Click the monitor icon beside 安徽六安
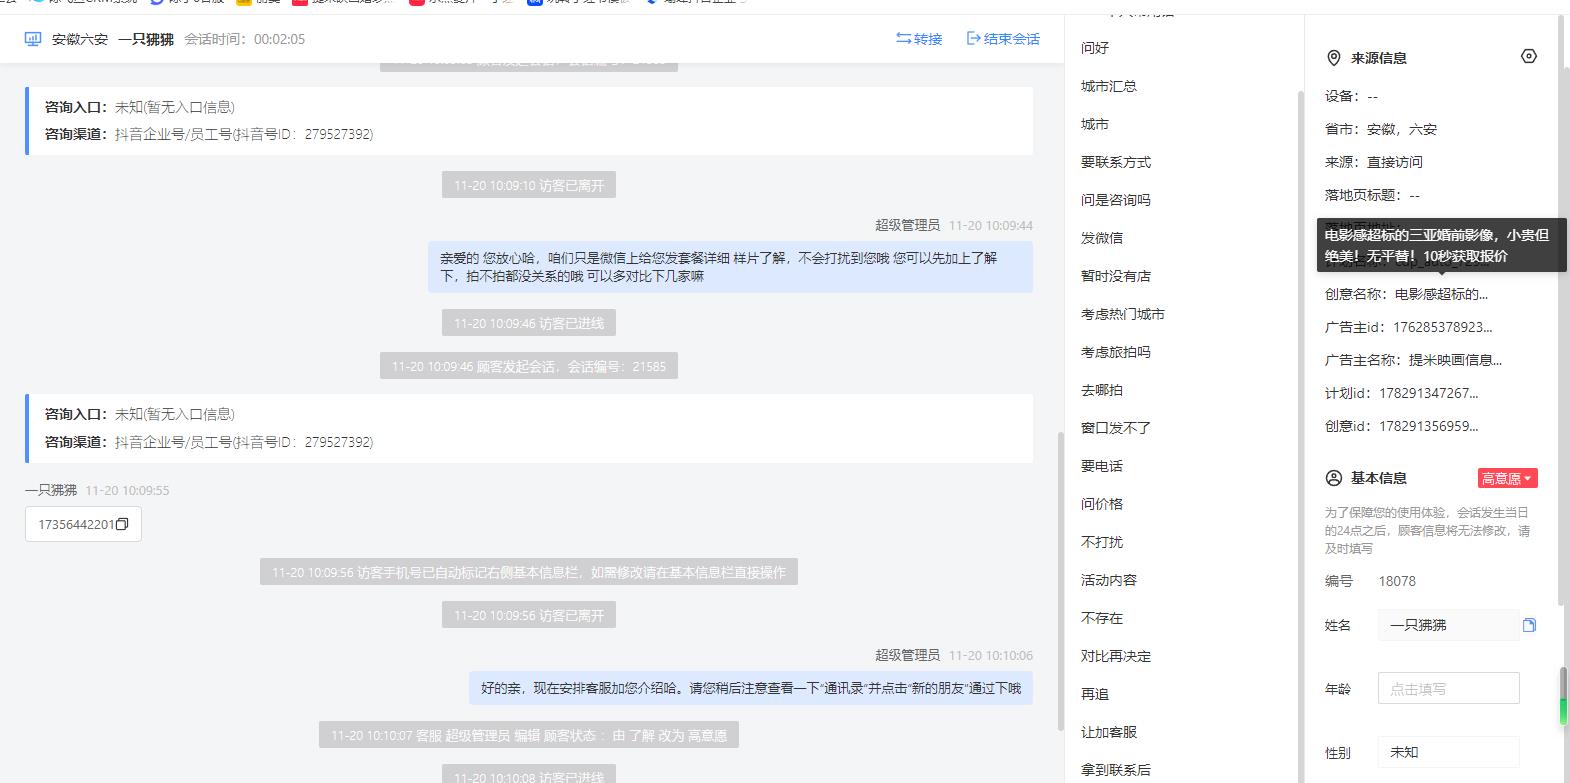The height and width of the screenshot is (783, 1570). pyautogui.click(x=33, y=39)
